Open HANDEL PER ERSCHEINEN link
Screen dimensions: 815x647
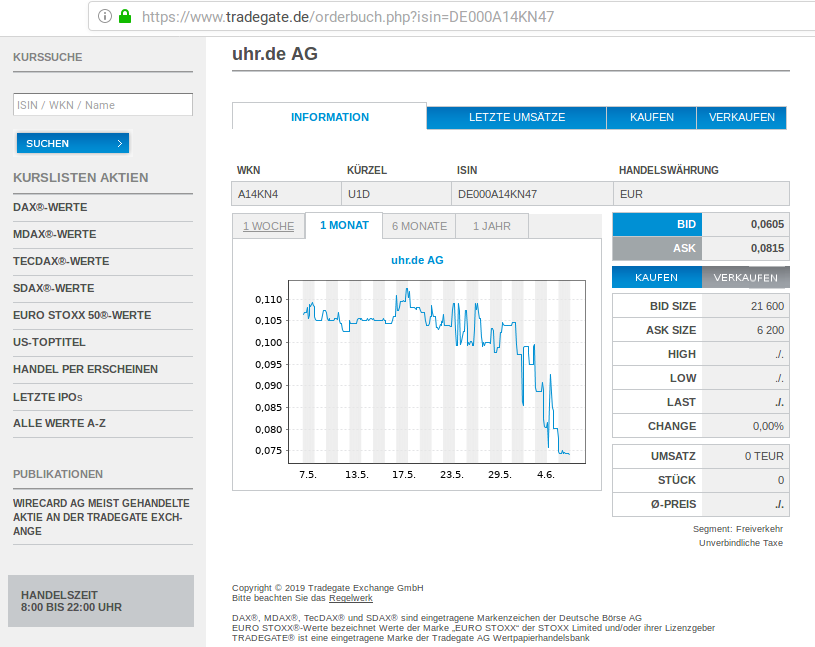[85, 369]
